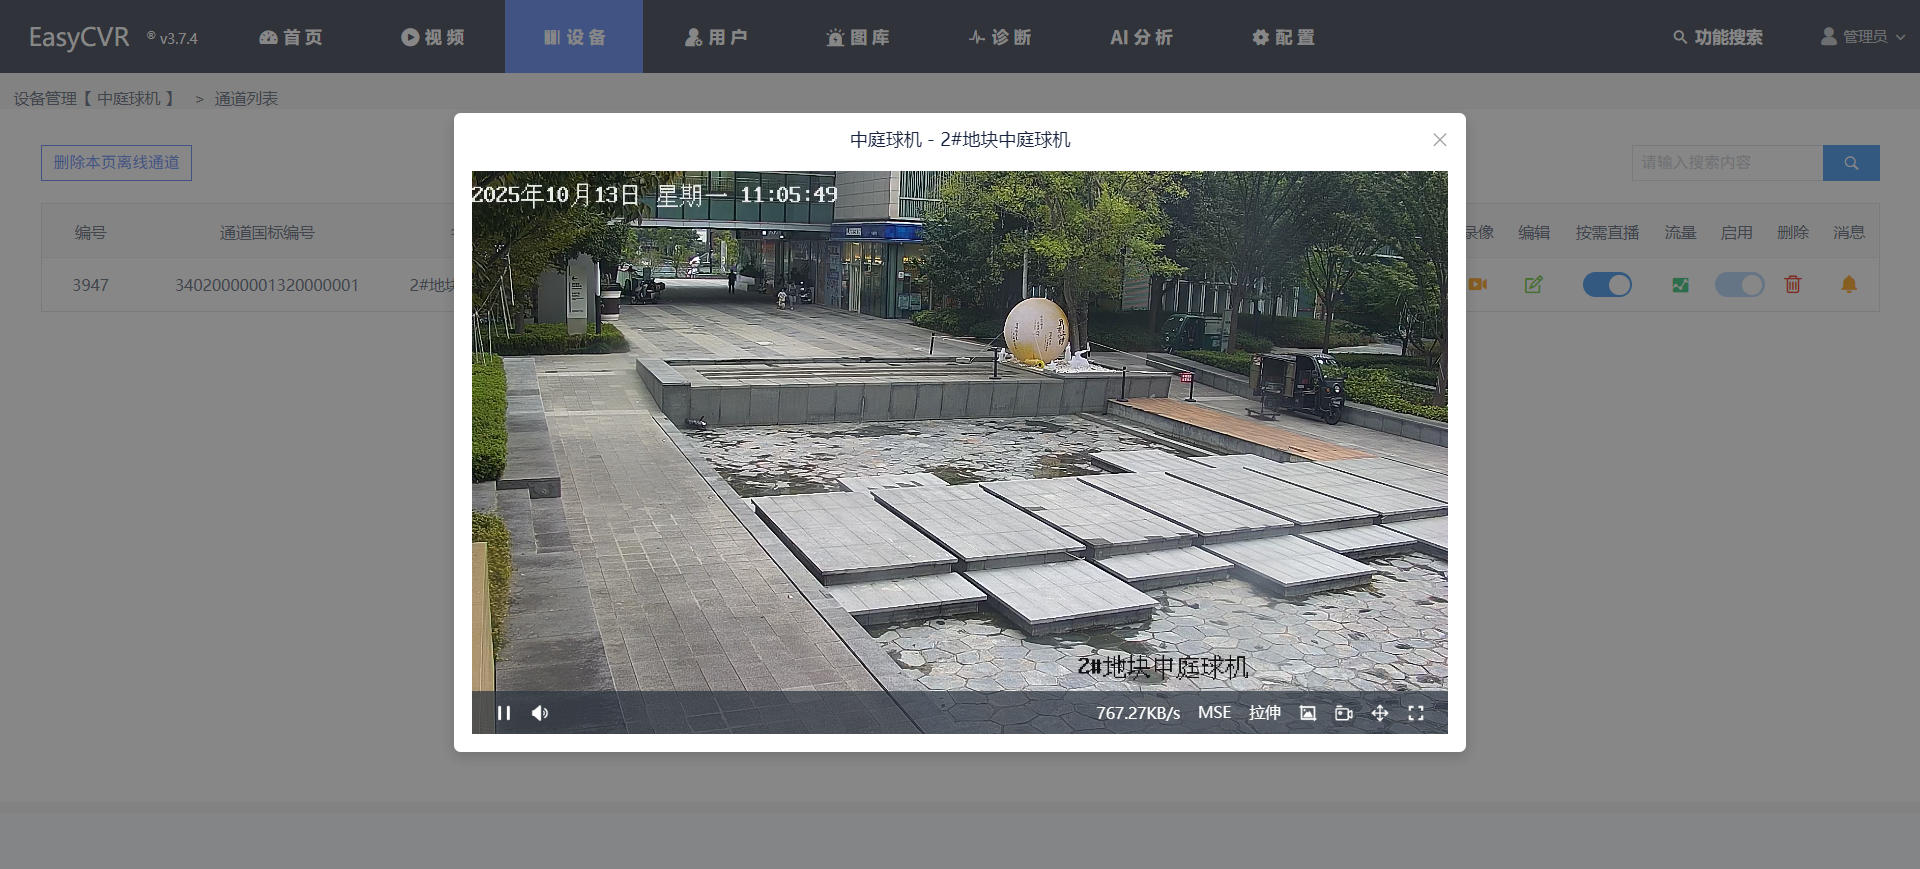Image resolution: width=1920 pixels, height=869 pixels.
Task: Enter fullscreen video mode
Action: pyautogui.click(x=1416, y=713)
